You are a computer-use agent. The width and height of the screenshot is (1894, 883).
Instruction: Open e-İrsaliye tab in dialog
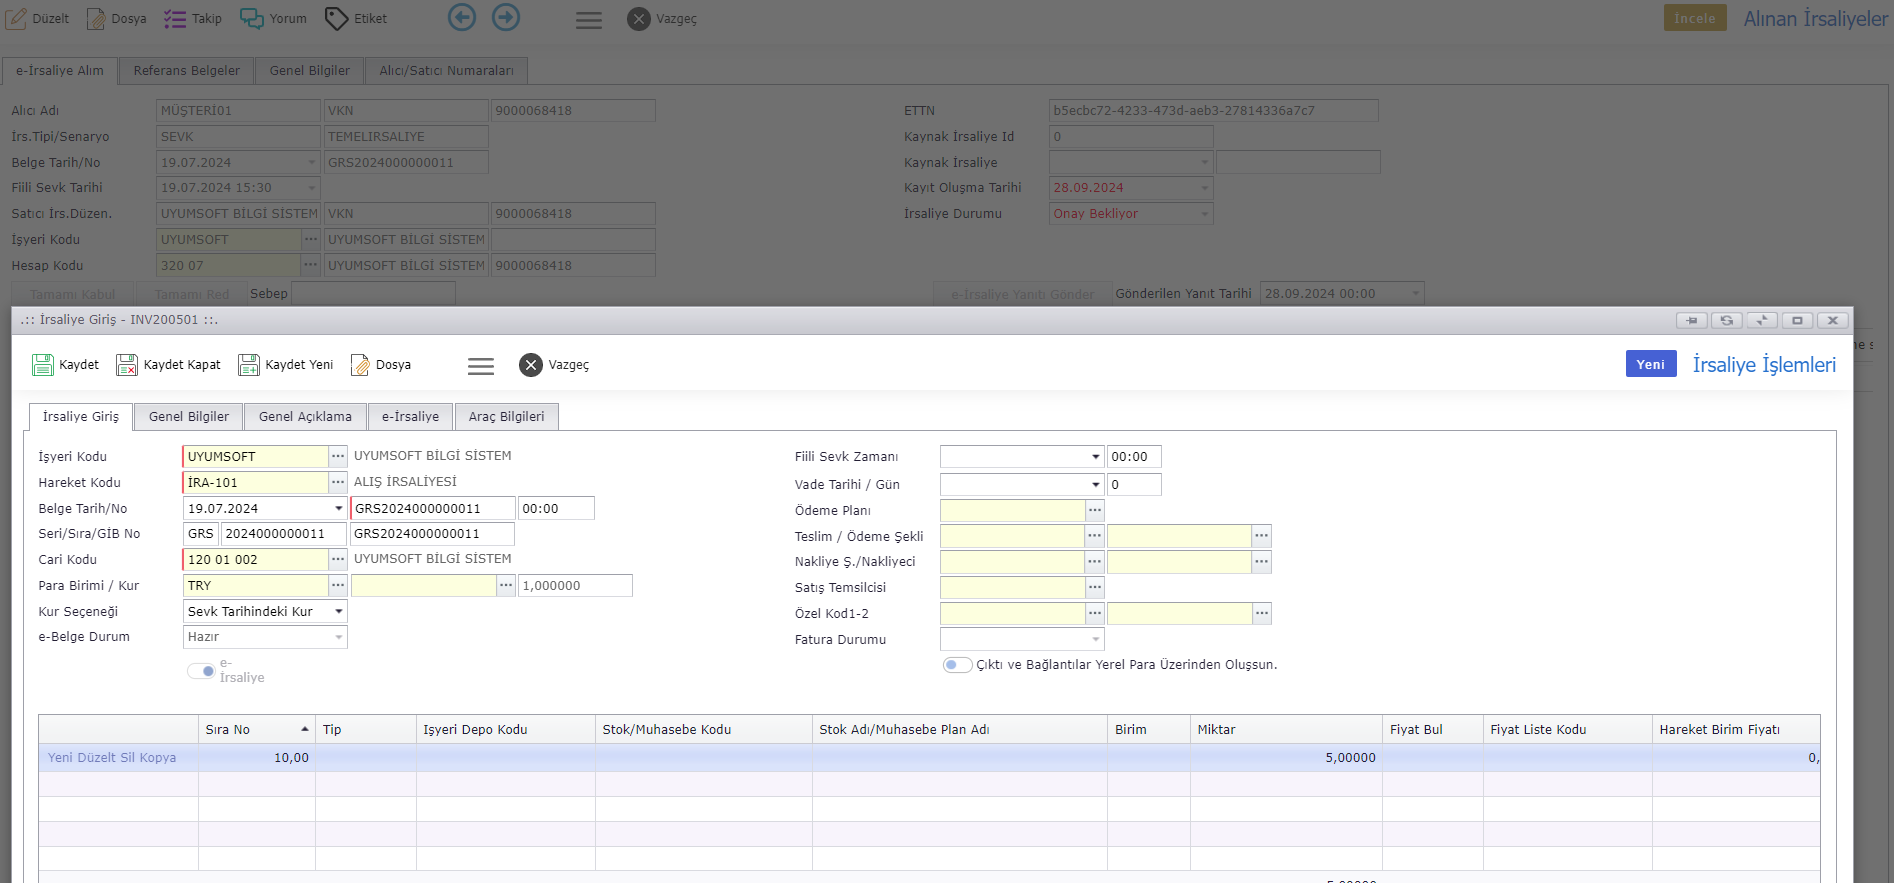[x=410, y=417]
